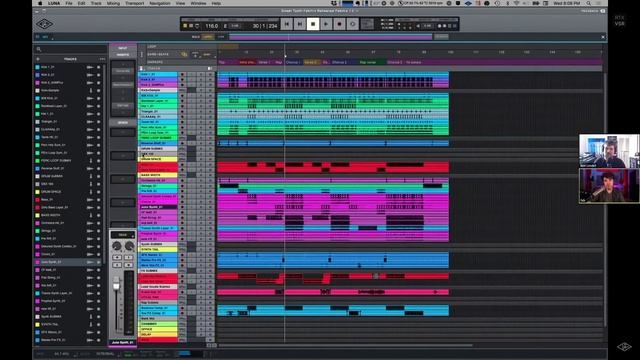Screen dimensions: 640x360
Task: Click the plus icon in TRACKS header
Action: [38, 59]
